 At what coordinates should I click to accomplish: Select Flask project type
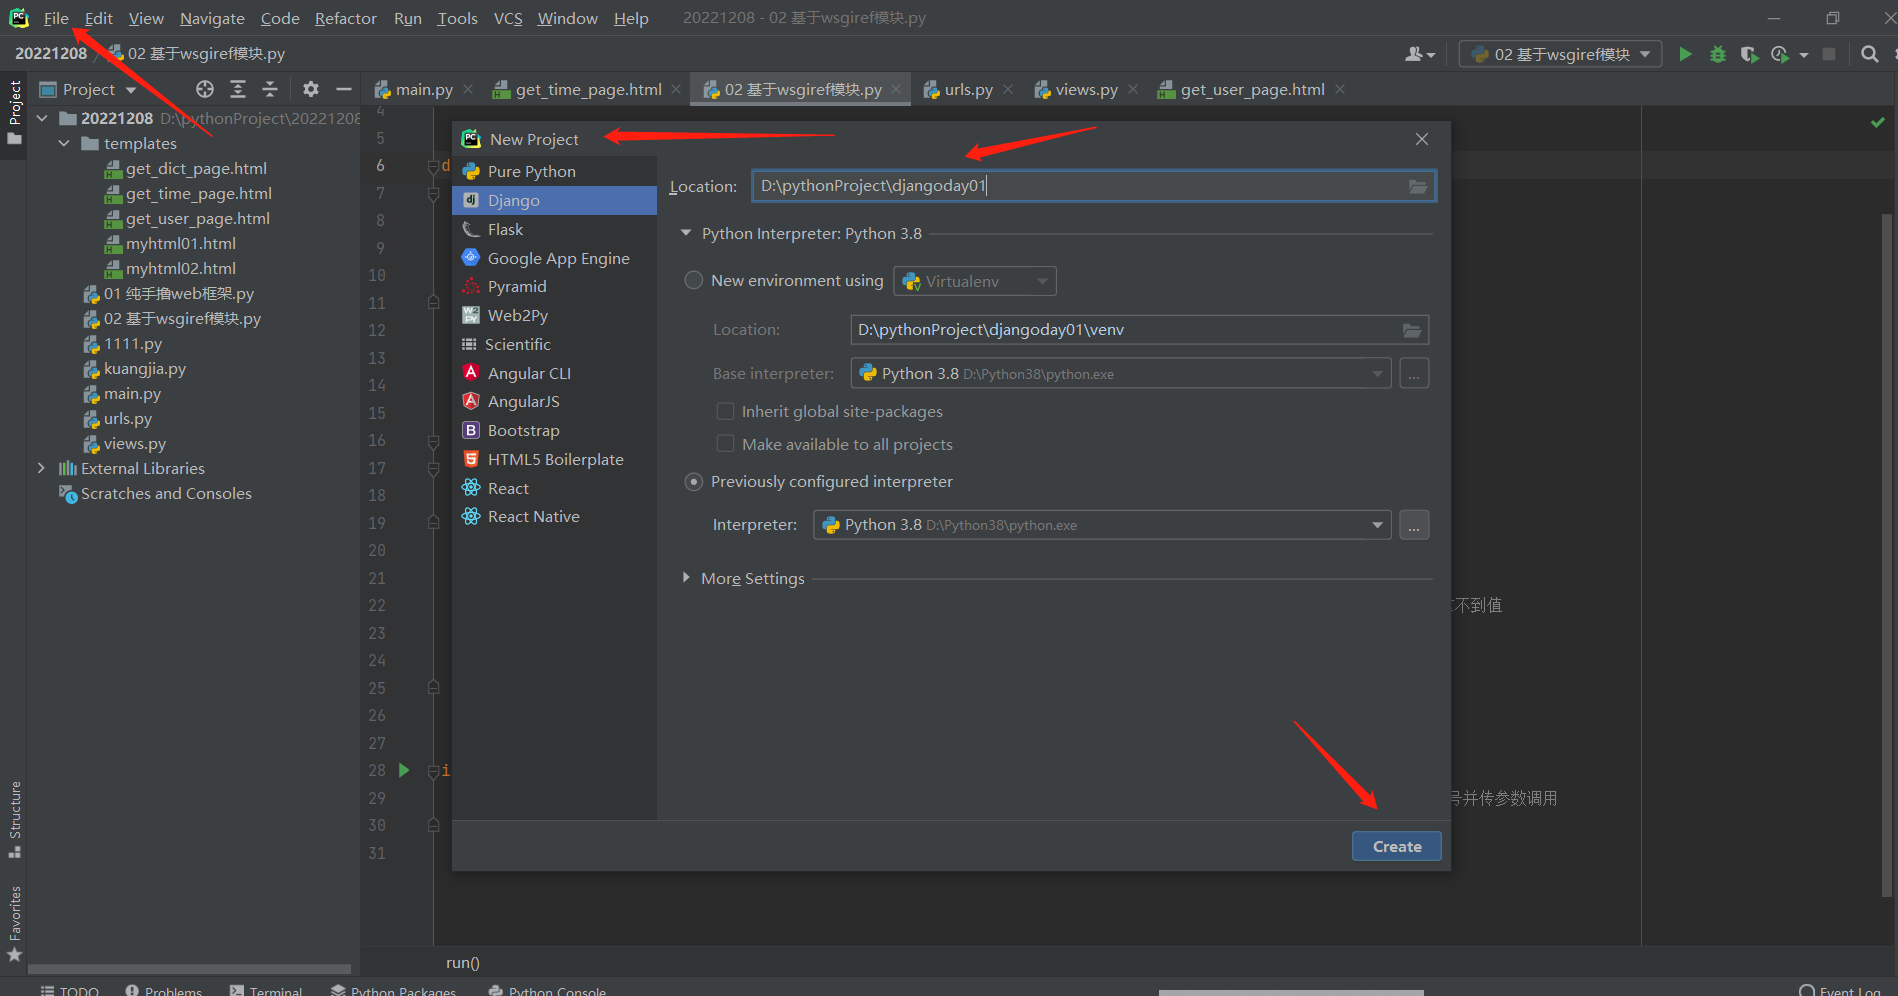click(555, 229)
